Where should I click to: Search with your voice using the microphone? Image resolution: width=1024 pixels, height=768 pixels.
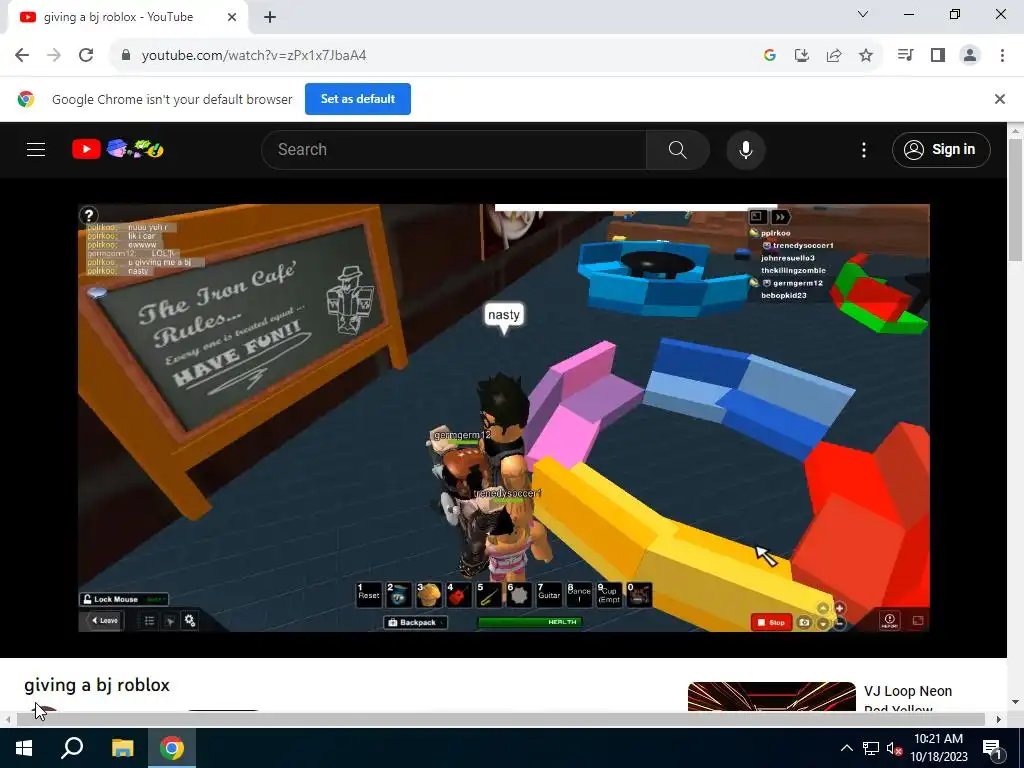pos(746,150)
